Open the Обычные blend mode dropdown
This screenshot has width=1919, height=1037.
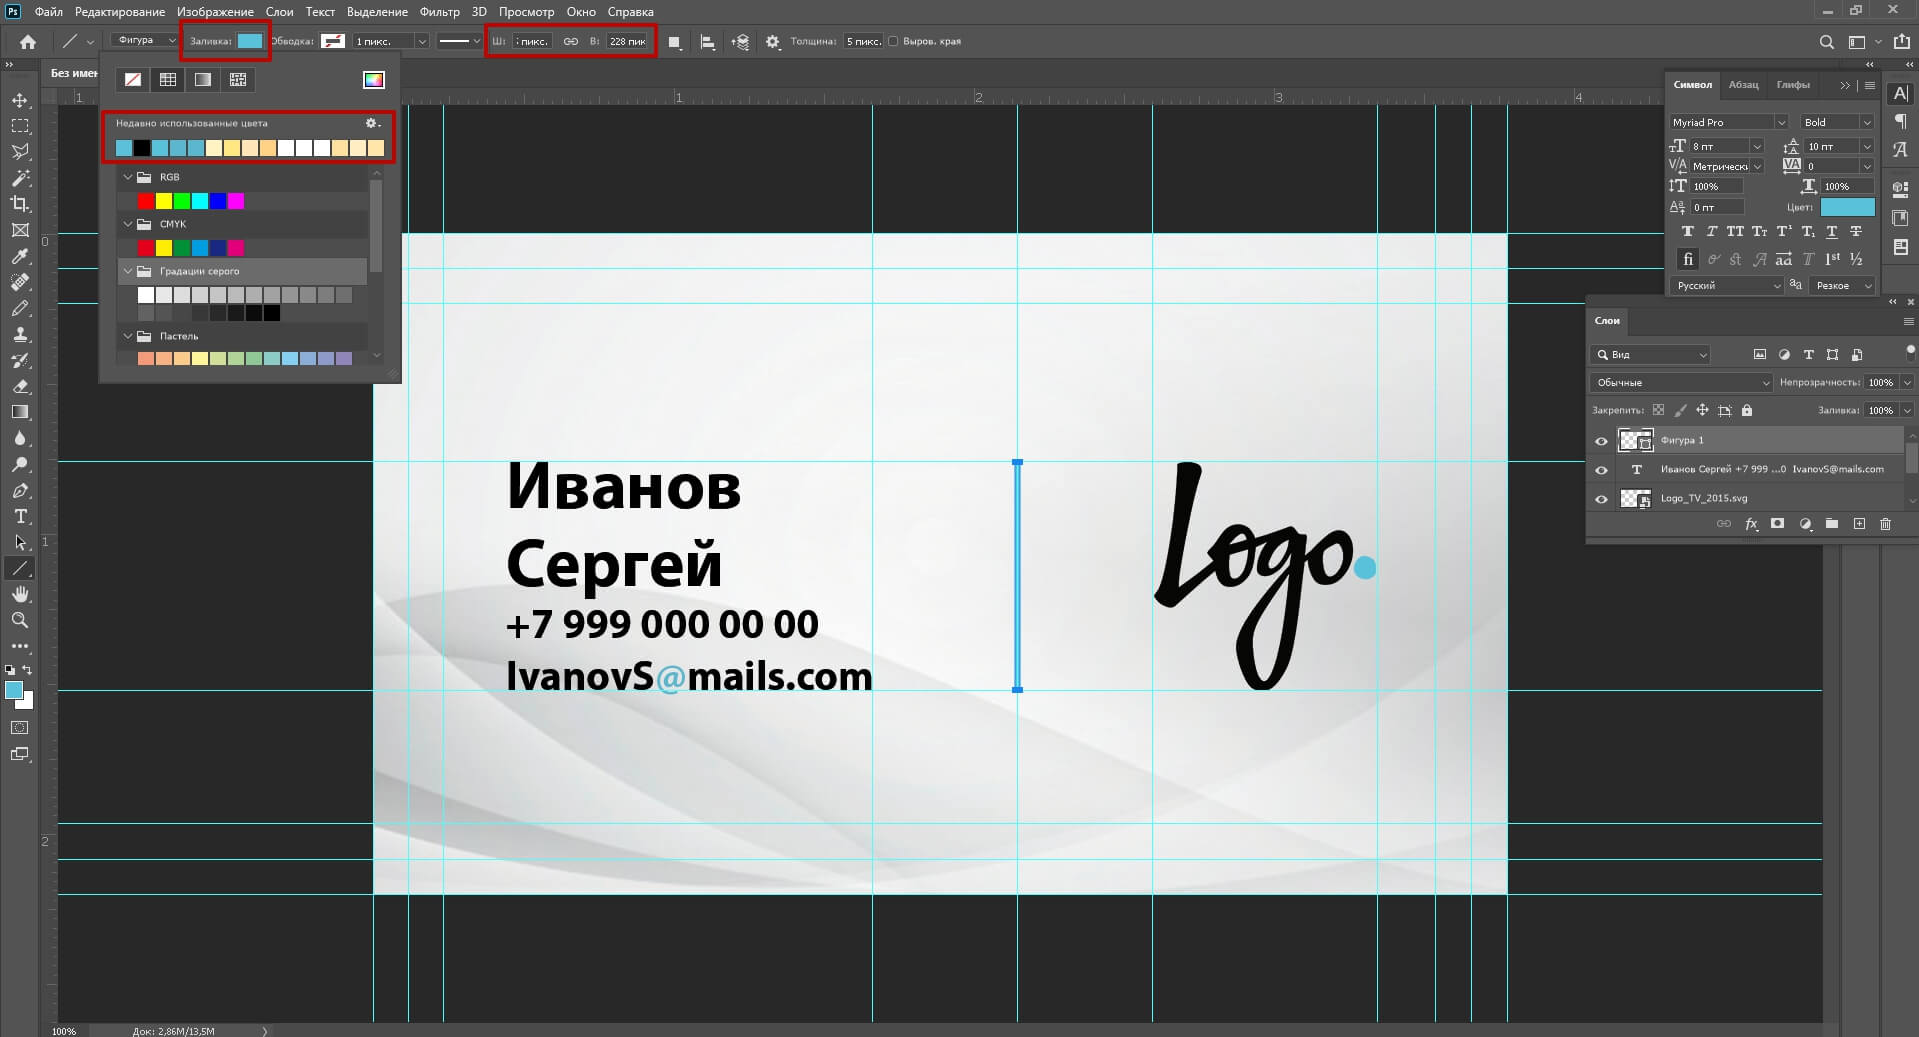(1681, 383)
